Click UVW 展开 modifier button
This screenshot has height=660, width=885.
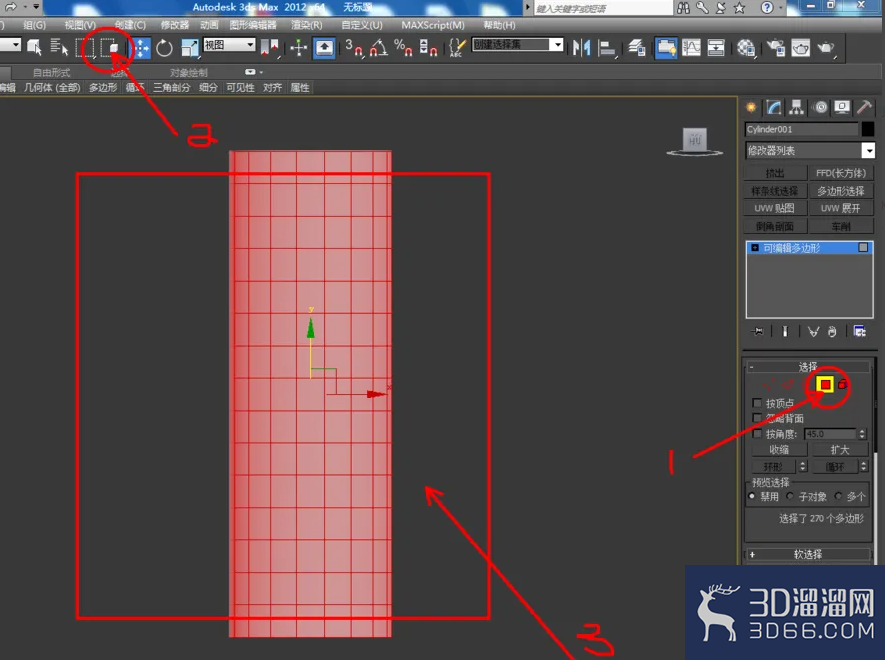(x=840, y=208)
